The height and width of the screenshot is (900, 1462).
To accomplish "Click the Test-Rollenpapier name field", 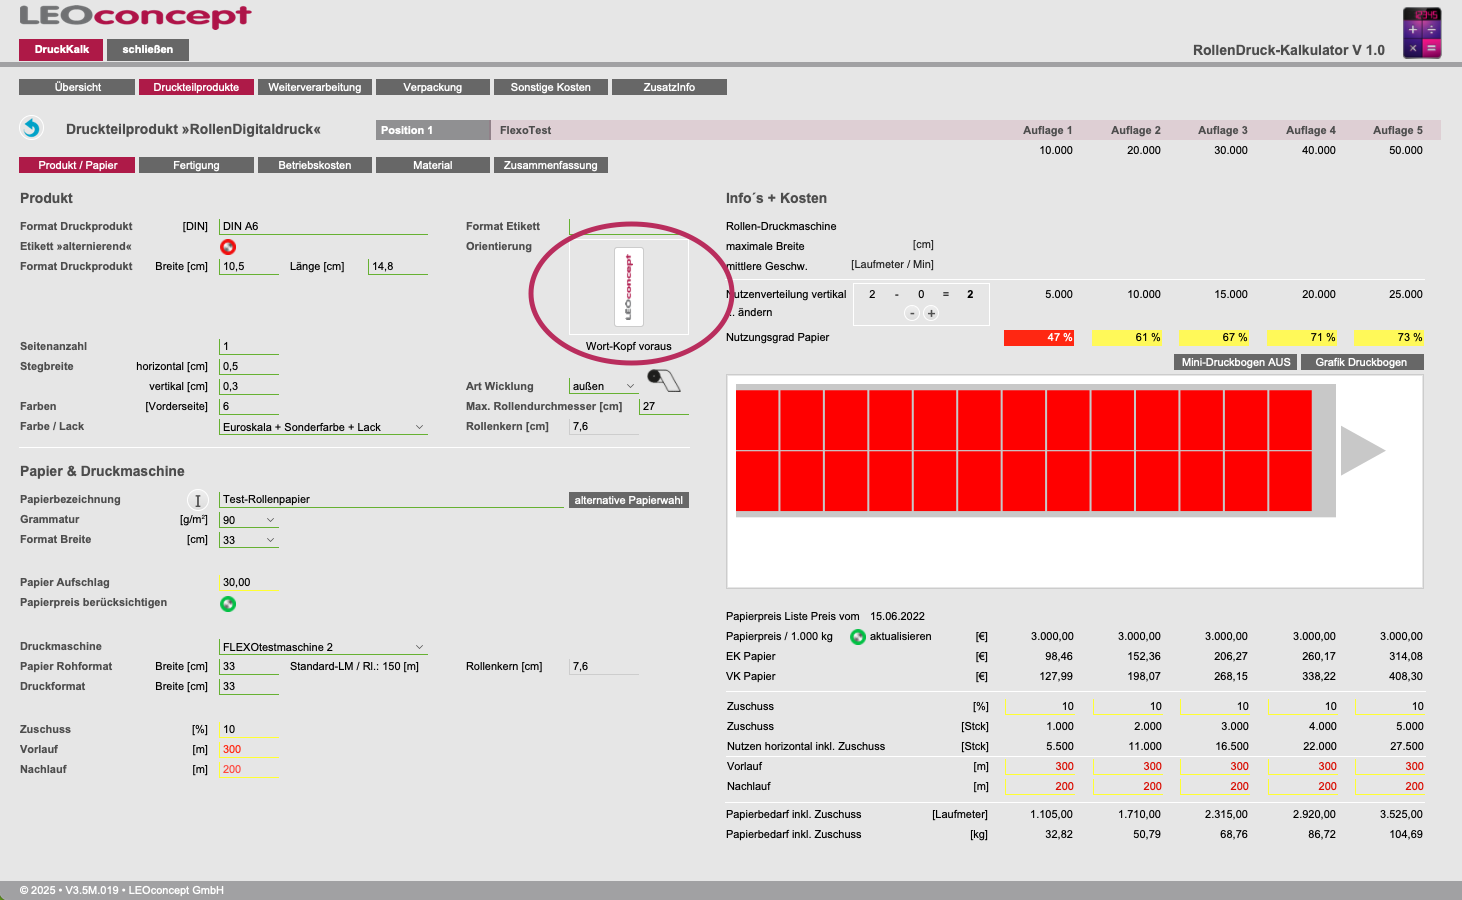I will 392,499.
